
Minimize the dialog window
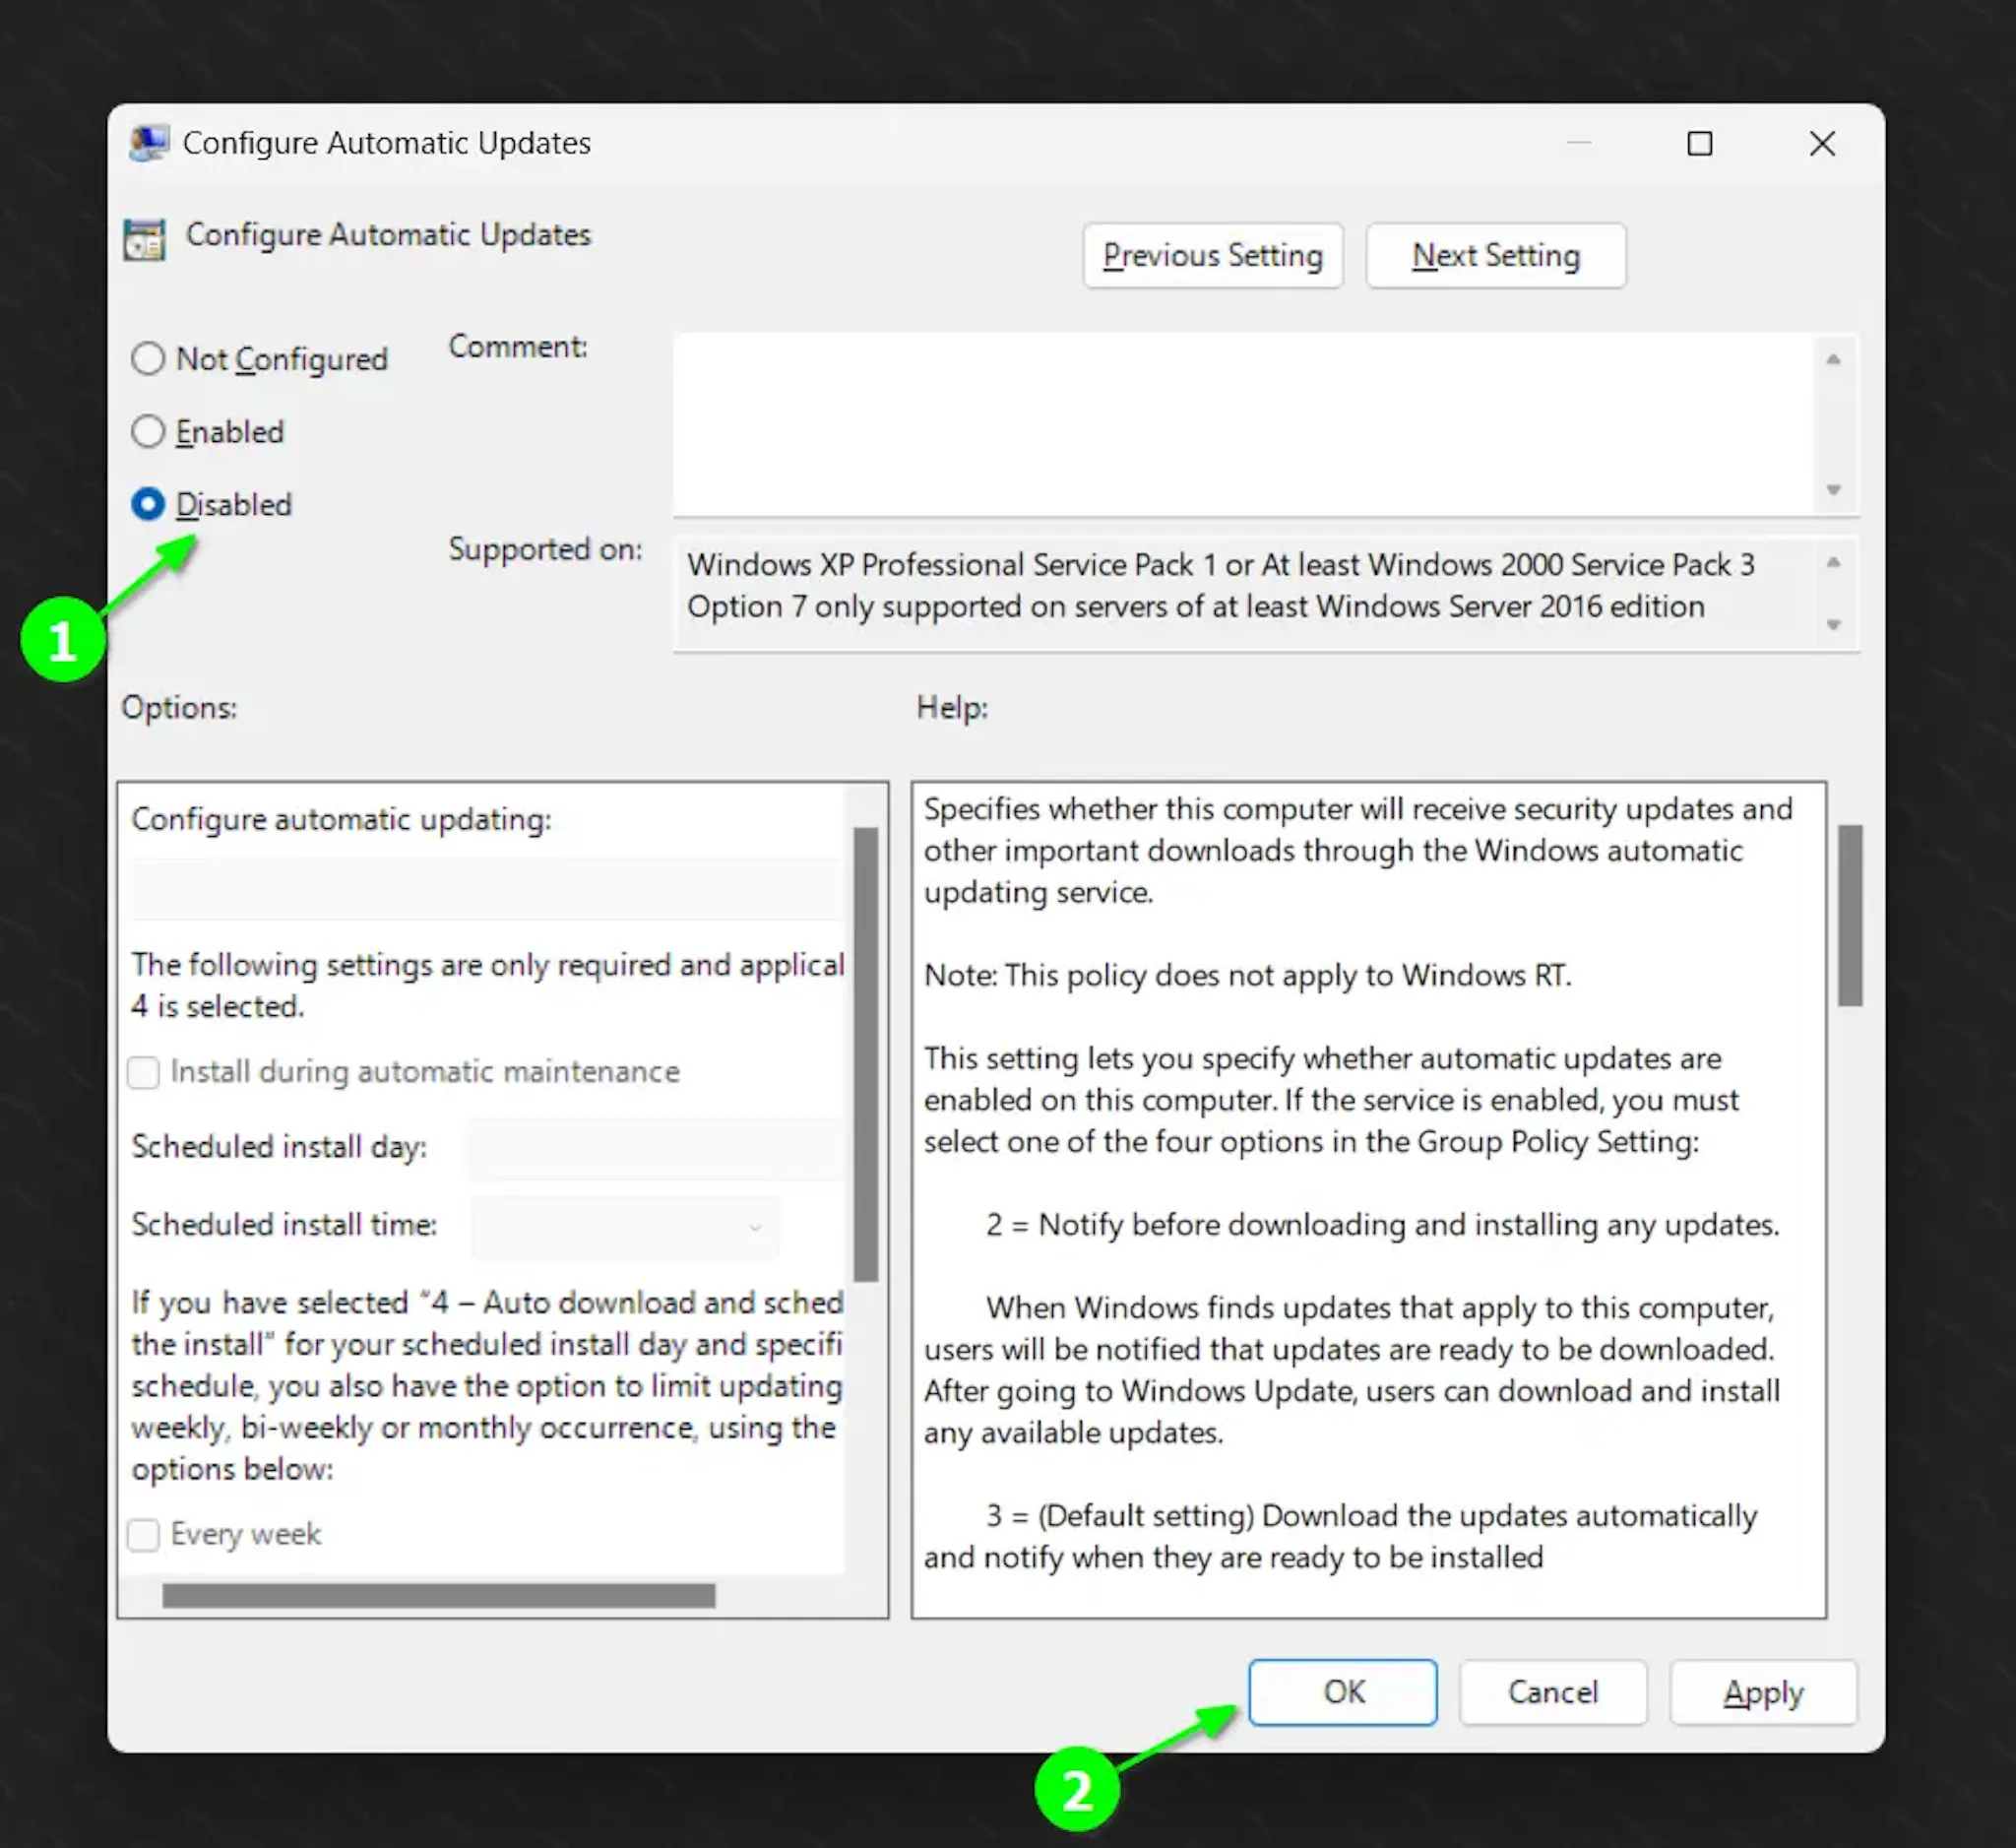click(1579, 144)
